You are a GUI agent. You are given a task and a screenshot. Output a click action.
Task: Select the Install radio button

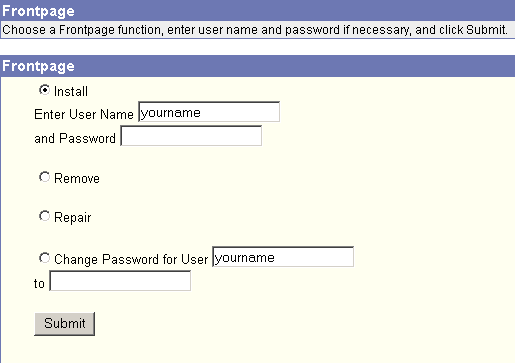[44, 90]
